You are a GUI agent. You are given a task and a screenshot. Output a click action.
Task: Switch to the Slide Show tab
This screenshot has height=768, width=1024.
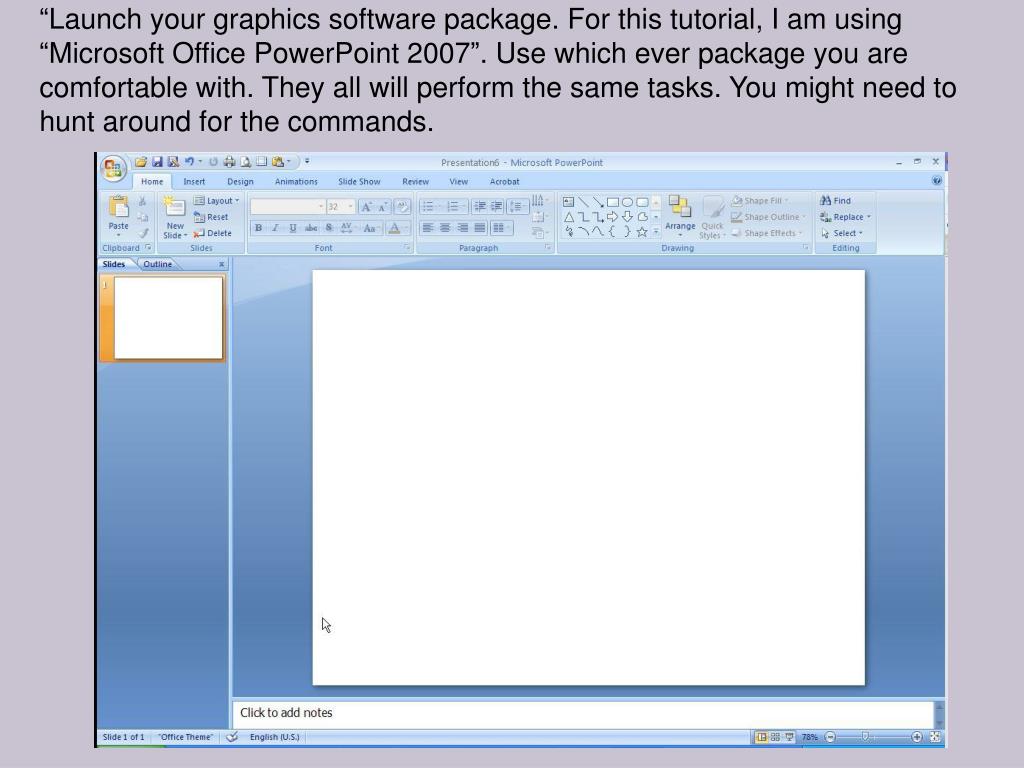coord(359,182)
